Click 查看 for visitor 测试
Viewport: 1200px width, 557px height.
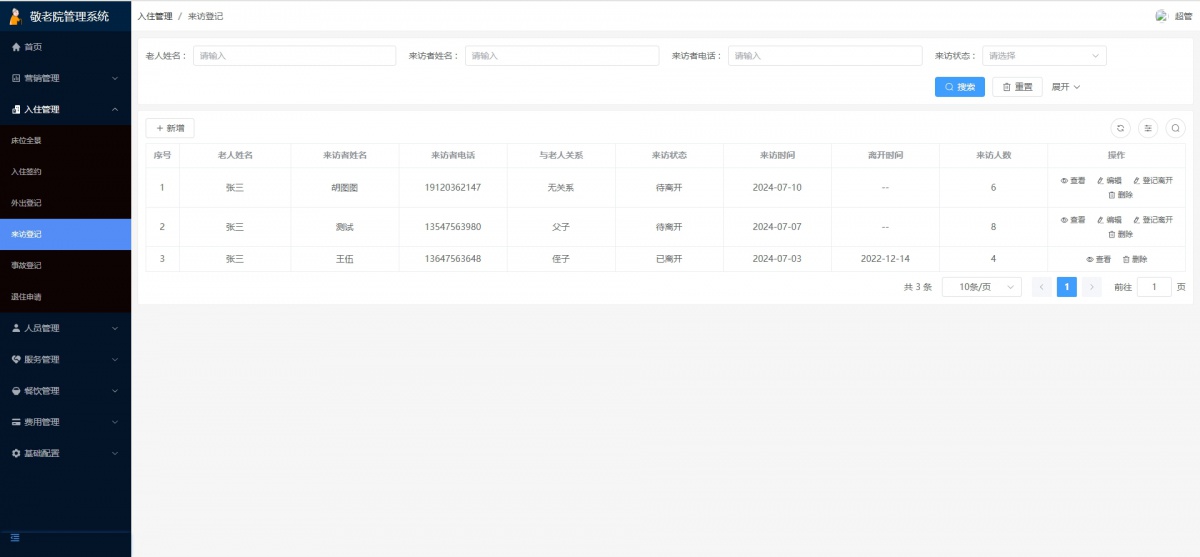pyautogui.click(x=1072, y=220)
